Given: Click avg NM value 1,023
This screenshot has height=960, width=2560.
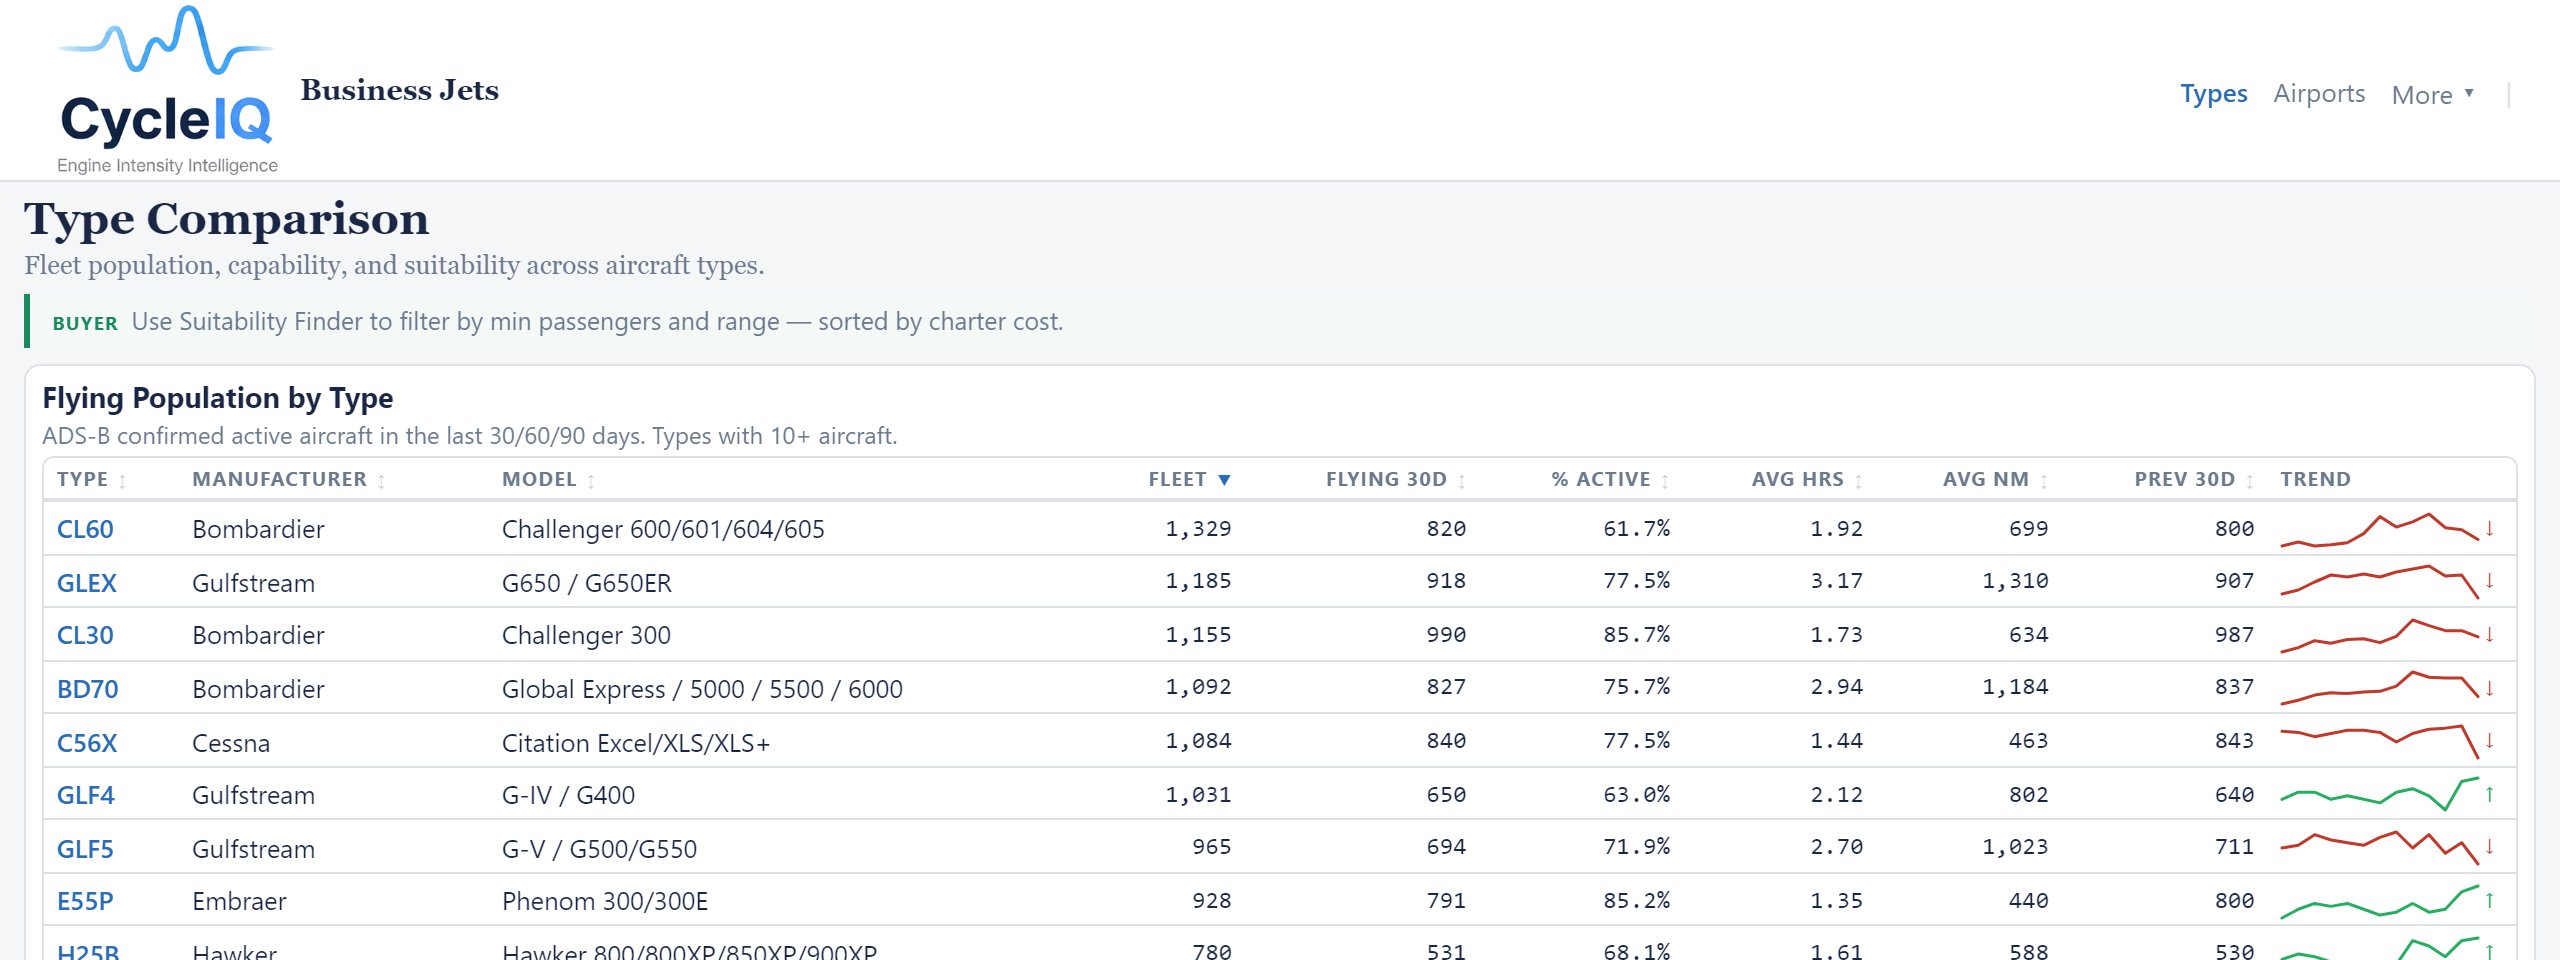Looking at the screenshot, I should click(x=2015, y=847).
